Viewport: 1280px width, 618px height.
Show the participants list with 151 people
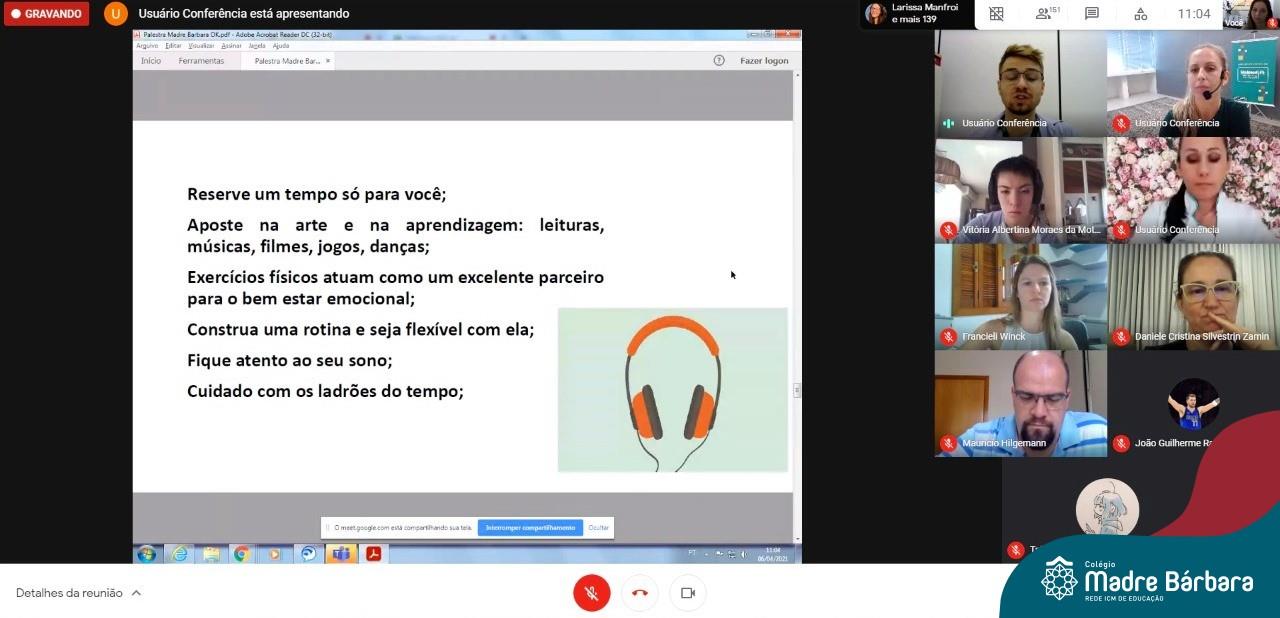(x=1046, y=14)
